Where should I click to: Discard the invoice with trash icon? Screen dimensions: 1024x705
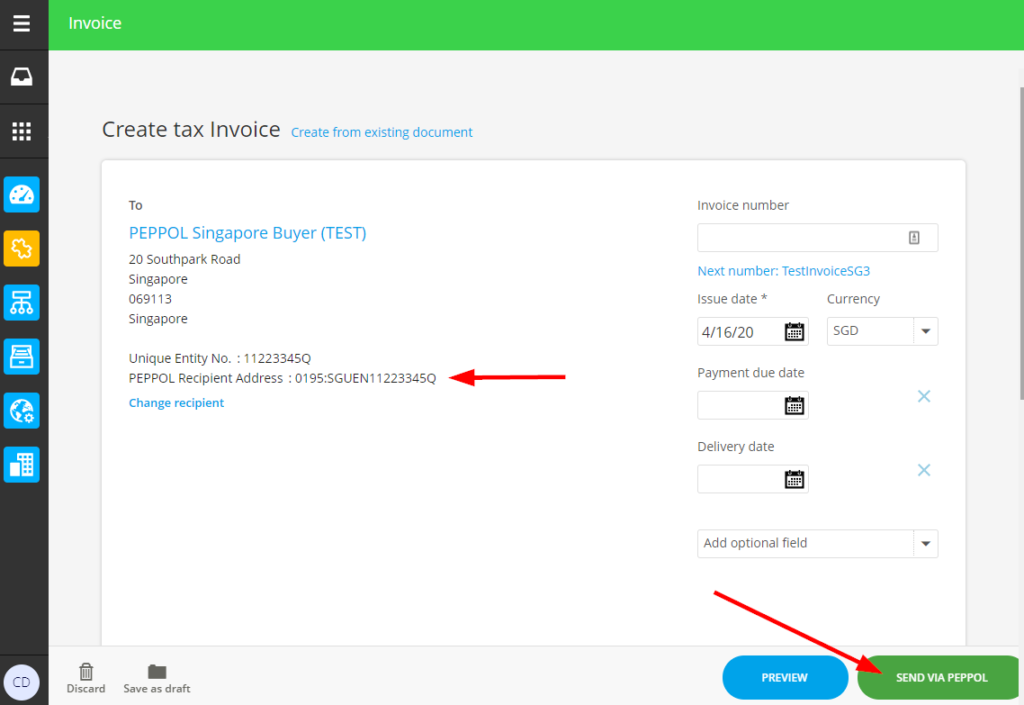(x=86, y=679)
